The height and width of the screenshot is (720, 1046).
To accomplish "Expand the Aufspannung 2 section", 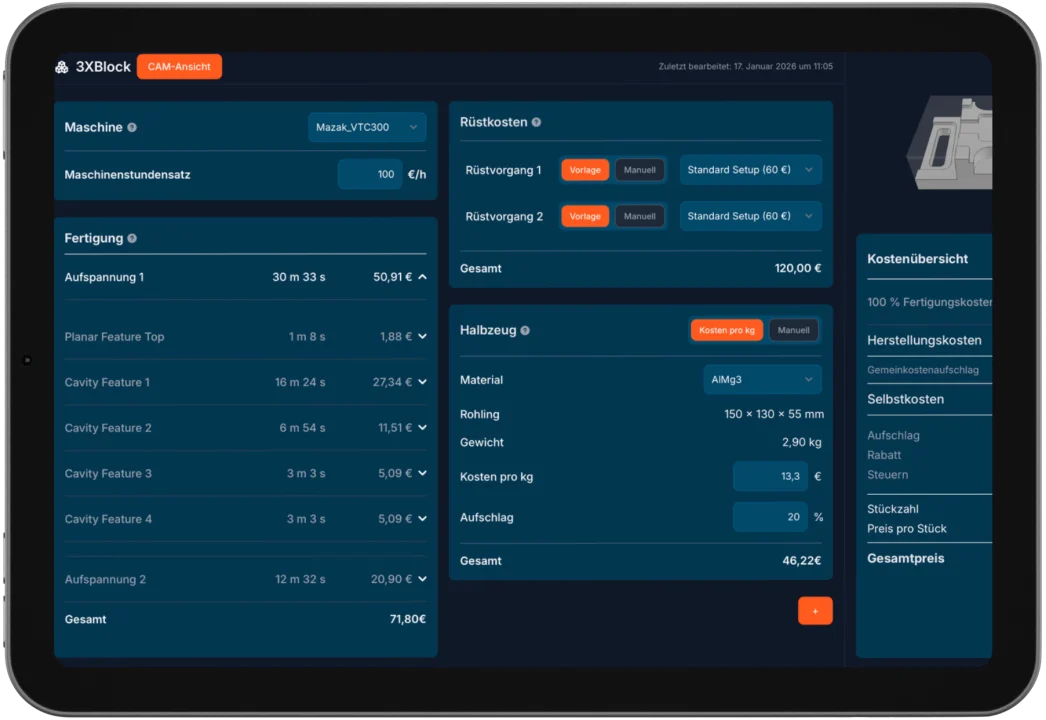I will tap(422, 579).
